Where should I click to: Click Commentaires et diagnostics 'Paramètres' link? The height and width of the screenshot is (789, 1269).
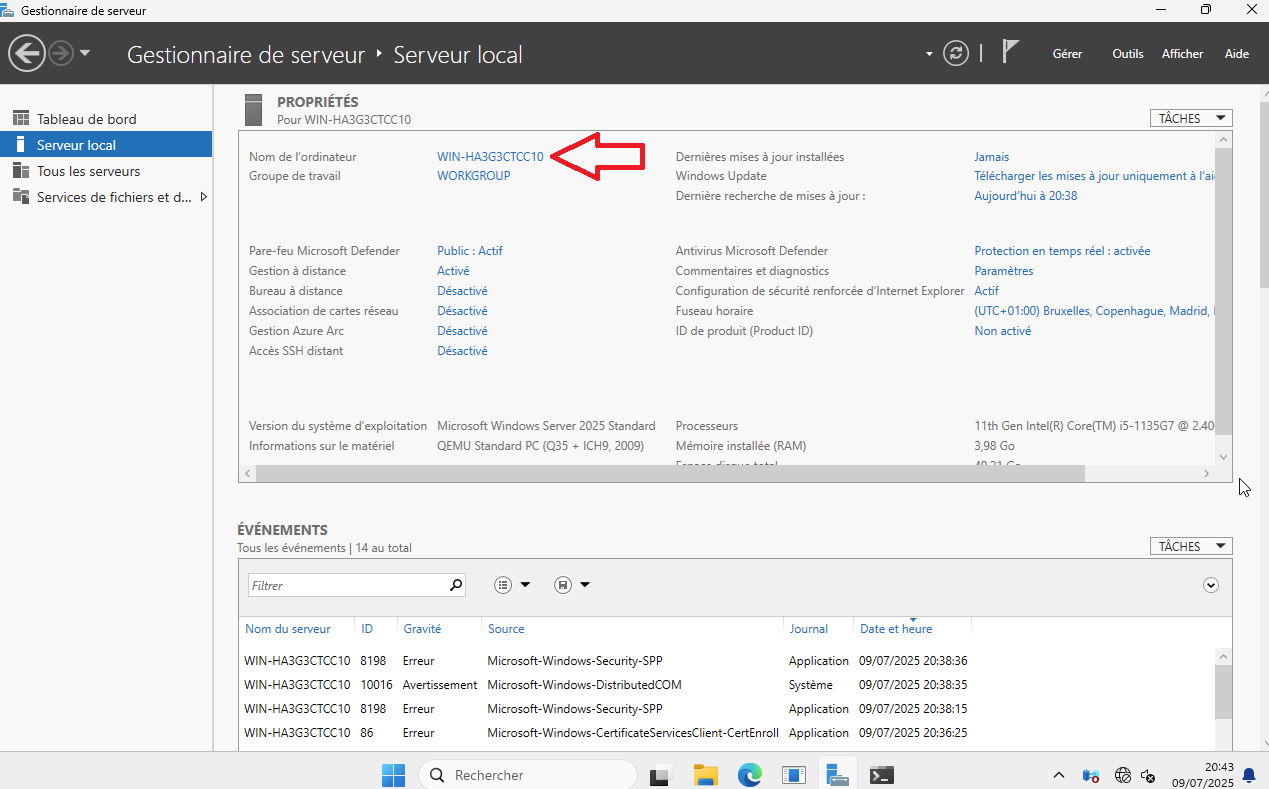pyautogui.click(x=1004, y=271)
